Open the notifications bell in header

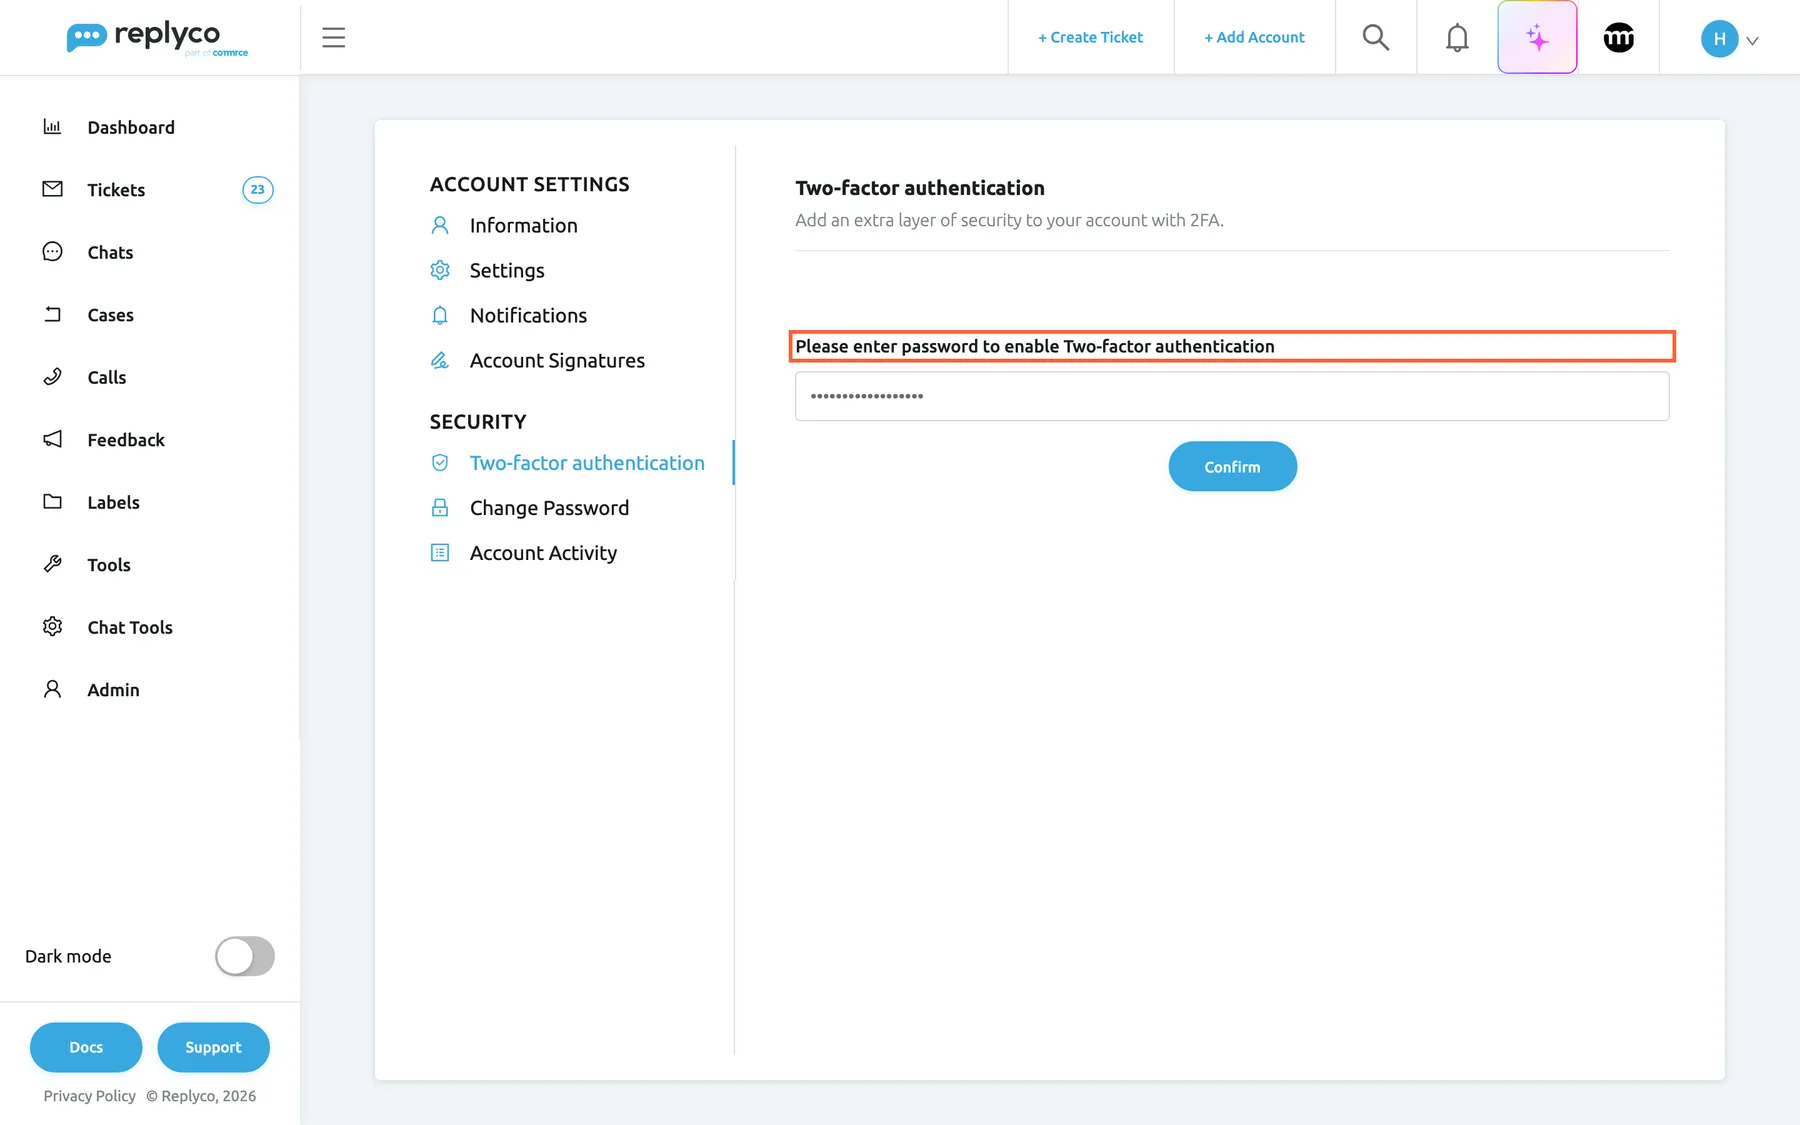(x=1457, y=38)
